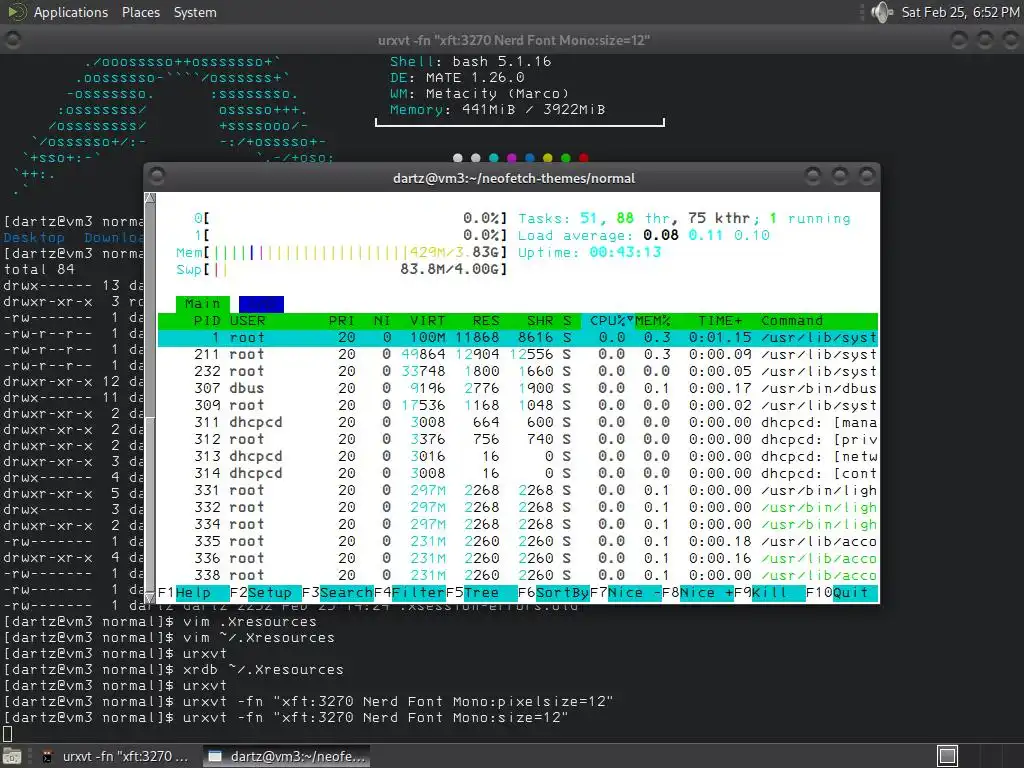Select process row PID 309
This screenshot has width=1024, height=768.
[x=517, y=406]
